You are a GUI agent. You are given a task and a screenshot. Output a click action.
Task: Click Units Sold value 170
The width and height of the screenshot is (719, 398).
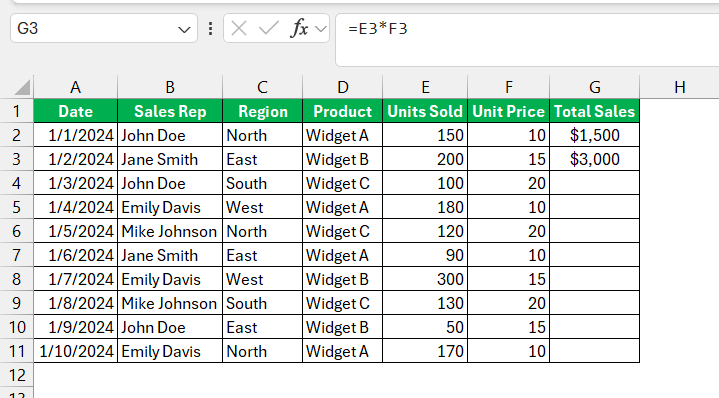pos(425,351)
